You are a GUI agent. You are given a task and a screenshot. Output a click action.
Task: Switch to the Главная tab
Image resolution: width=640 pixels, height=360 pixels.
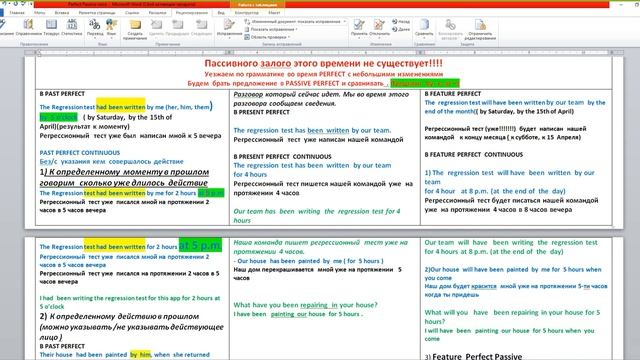coord(17,13)
